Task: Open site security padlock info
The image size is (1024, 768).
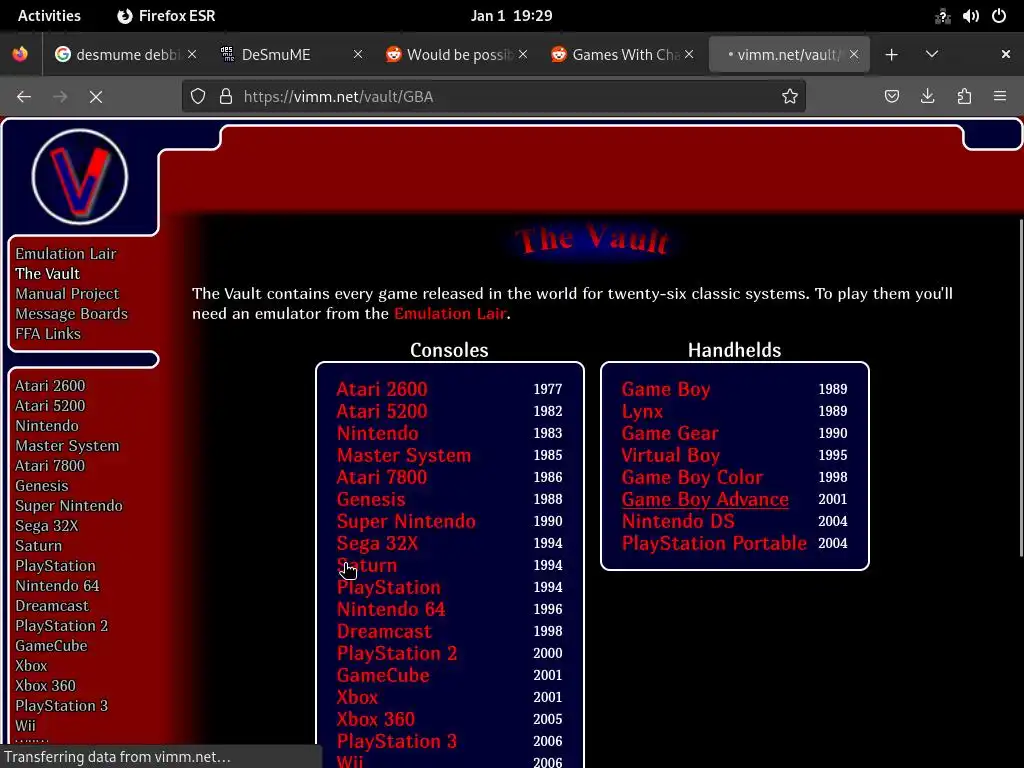Action: (226, 97)
